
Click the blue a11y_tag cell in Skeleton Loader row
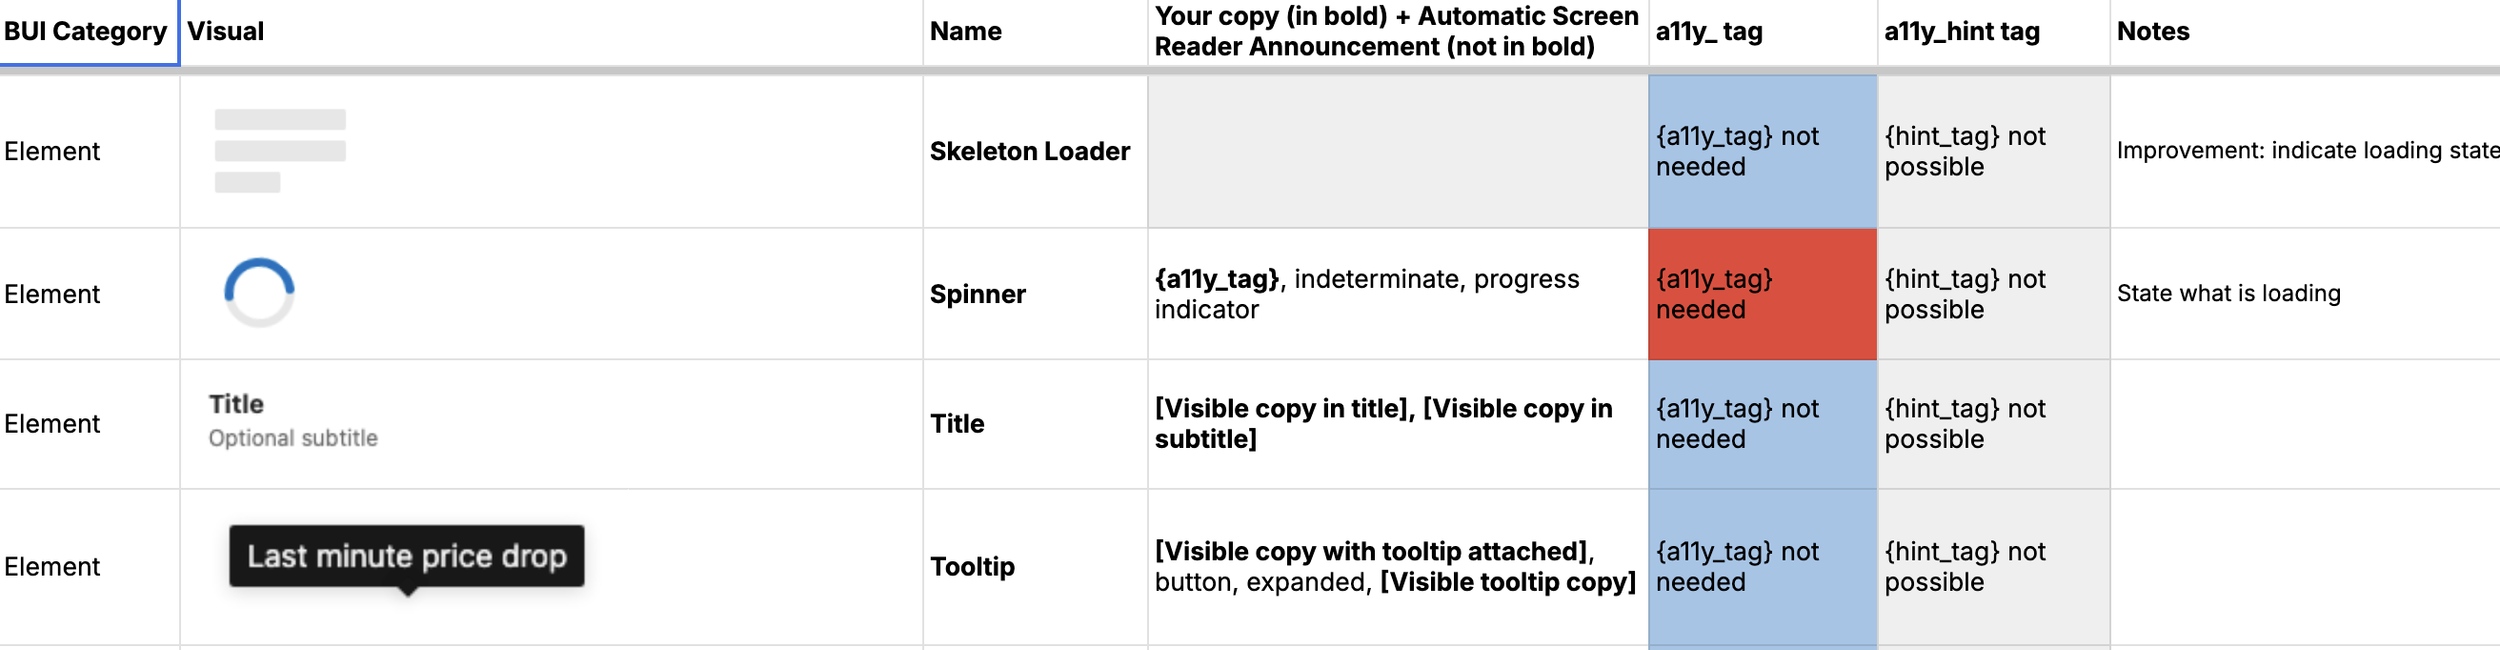pos(1762,151)
